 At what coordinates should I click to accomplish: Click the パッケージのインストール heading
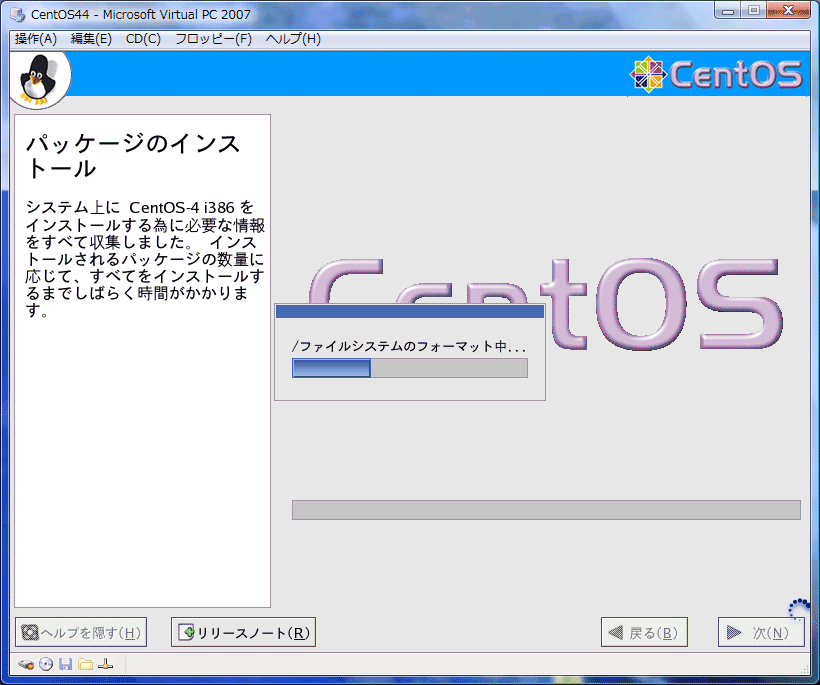click(x=133, y=156)
